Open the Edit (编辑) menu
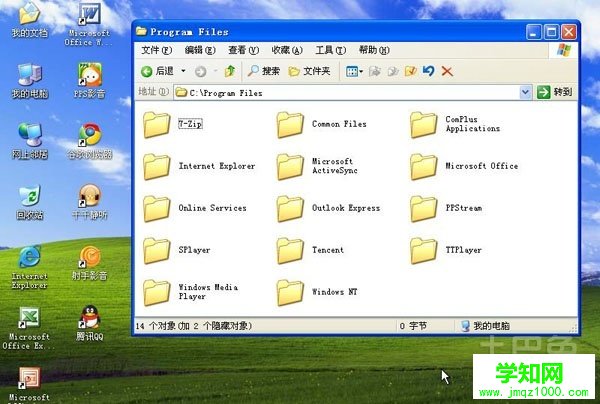This screenshot has height=404, width=600. tap(200, 50)
